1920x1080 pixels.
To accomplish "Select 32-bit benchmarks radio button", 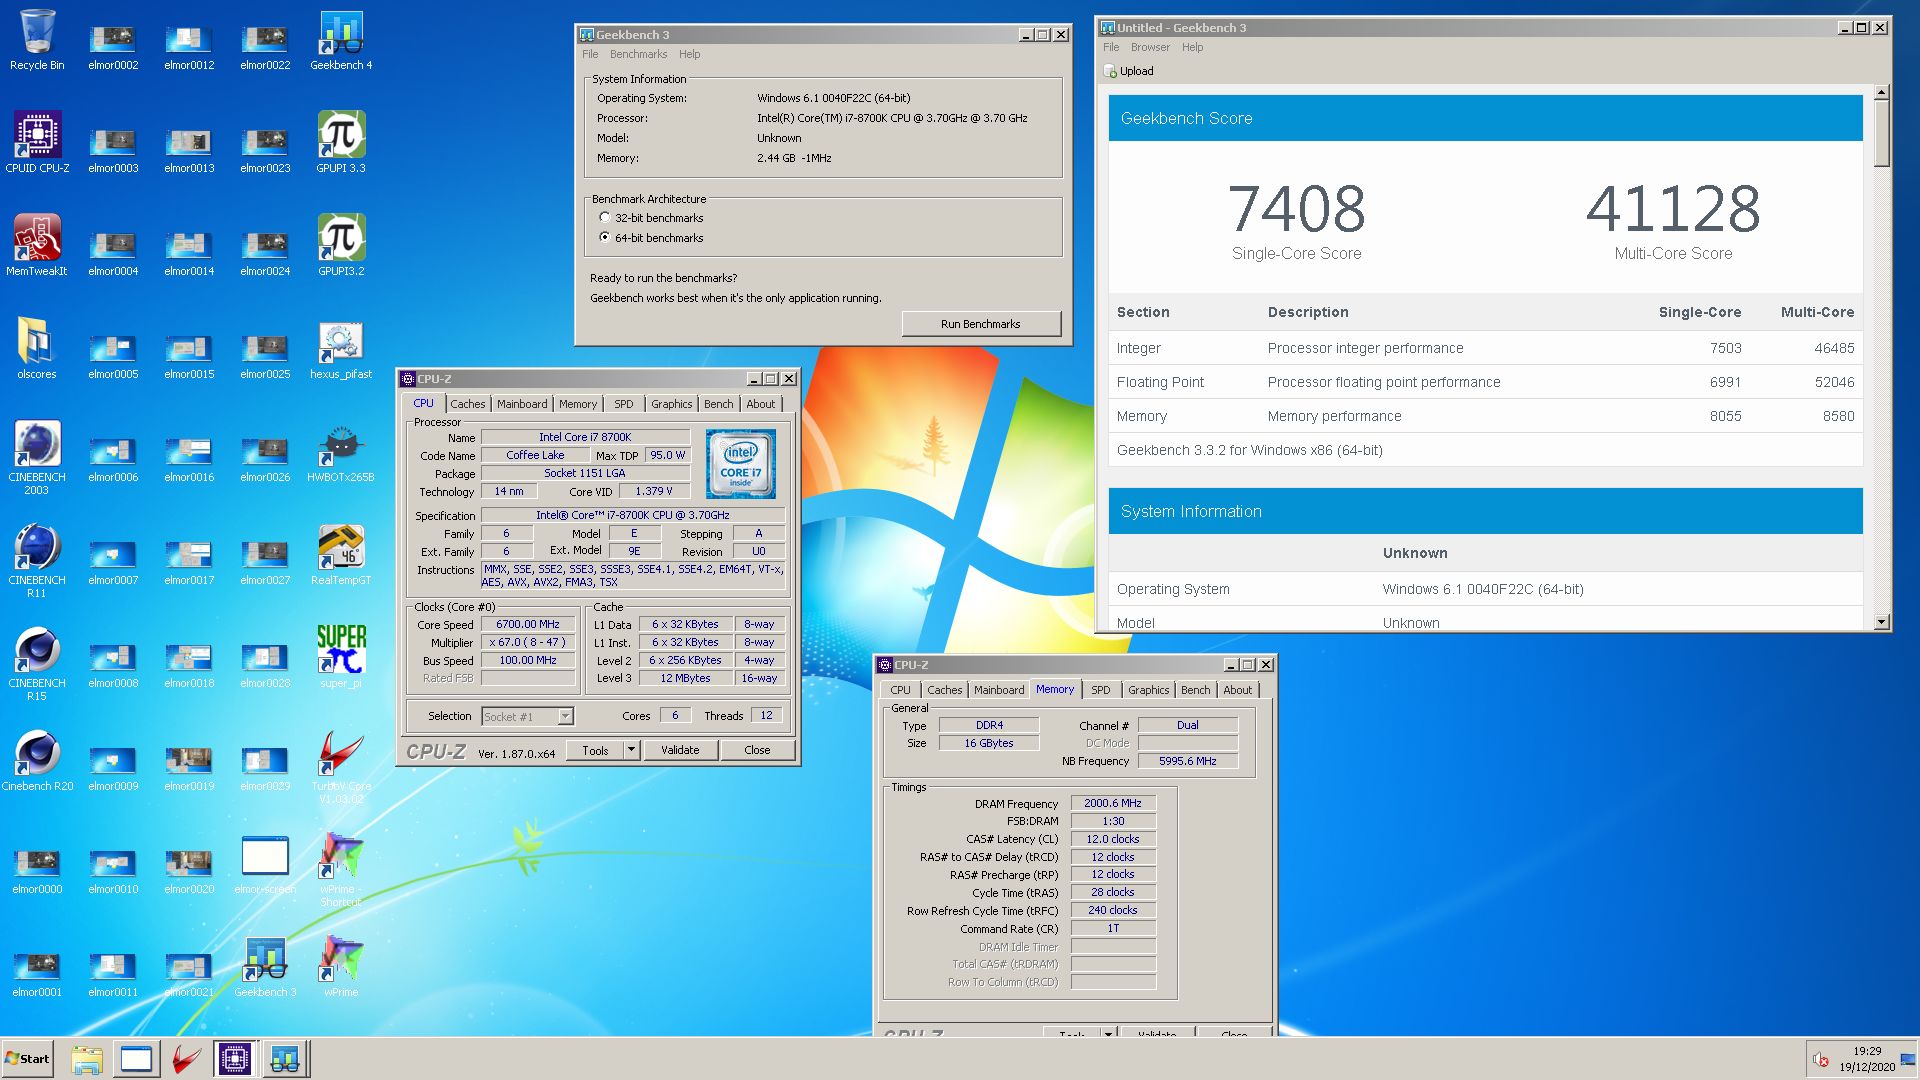I will [x=605, y=217].
